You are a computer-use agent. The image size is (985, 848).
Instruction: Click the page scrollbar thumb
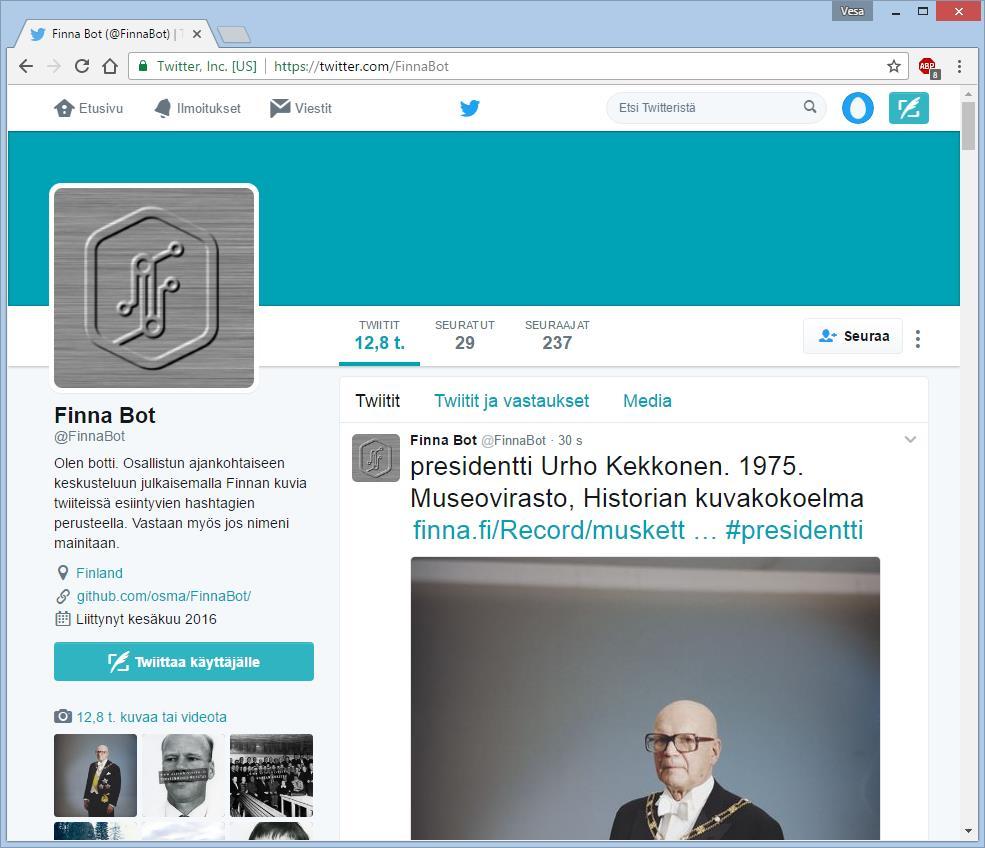(x=968, y=126)
